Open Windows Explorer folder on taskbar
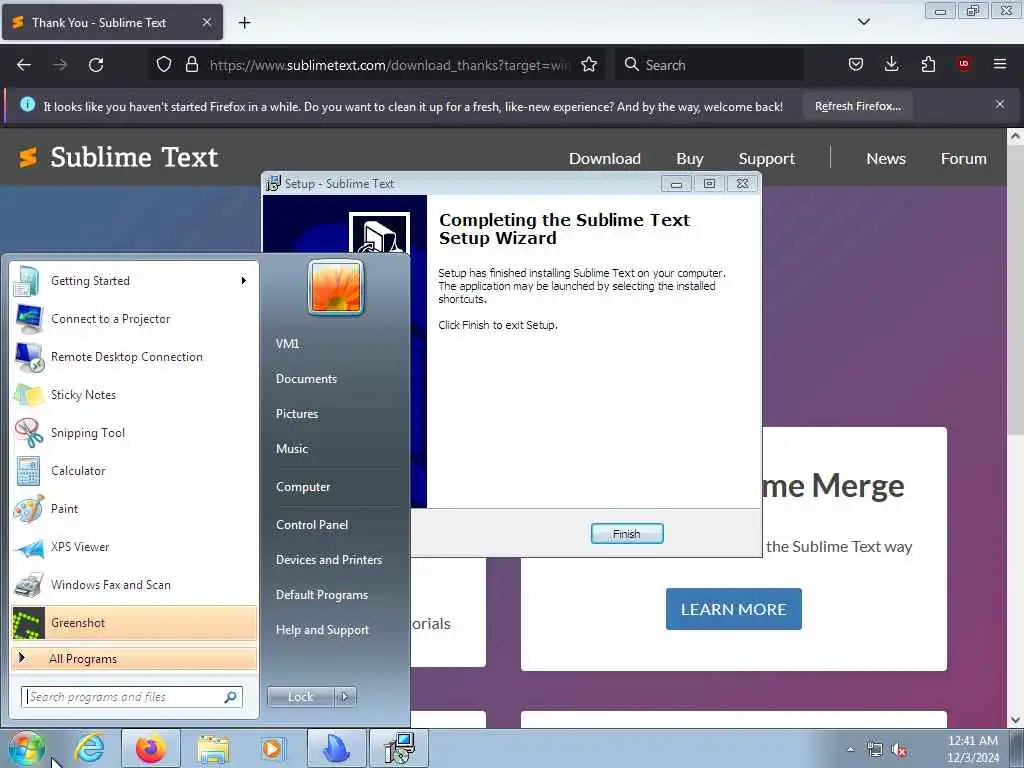This screenshot has height=768, width=1024. [x=213, y=749]
